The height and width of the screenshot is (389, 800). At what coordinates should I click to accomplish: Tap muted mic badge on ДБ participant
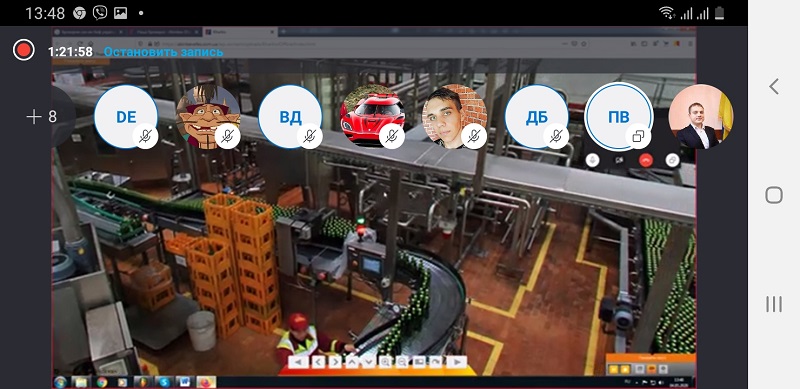[x=556, y=136]
